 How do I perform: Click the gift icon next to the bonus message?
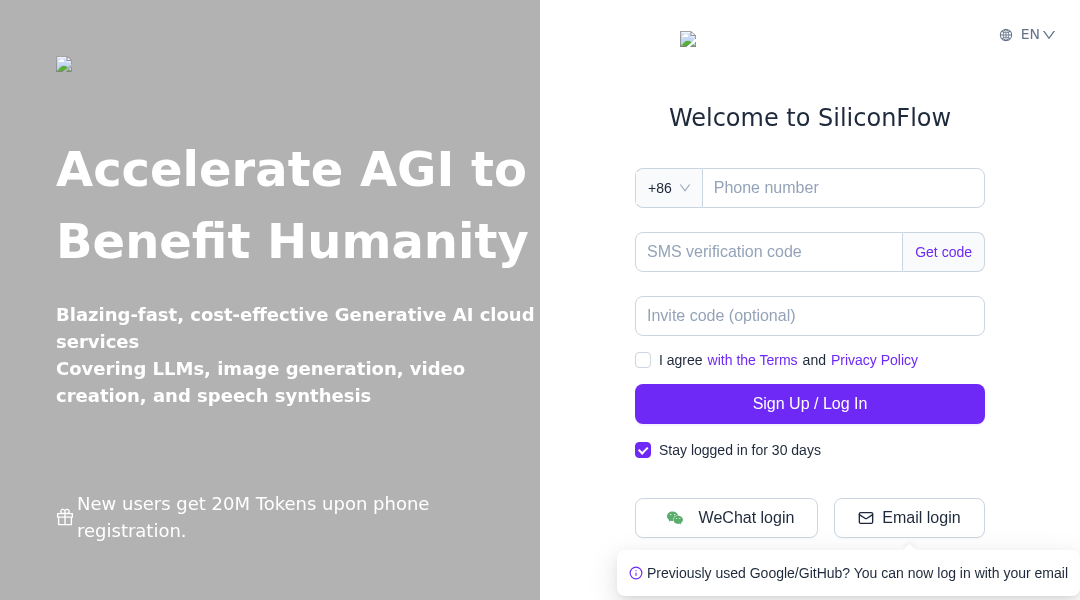(64, 517)
